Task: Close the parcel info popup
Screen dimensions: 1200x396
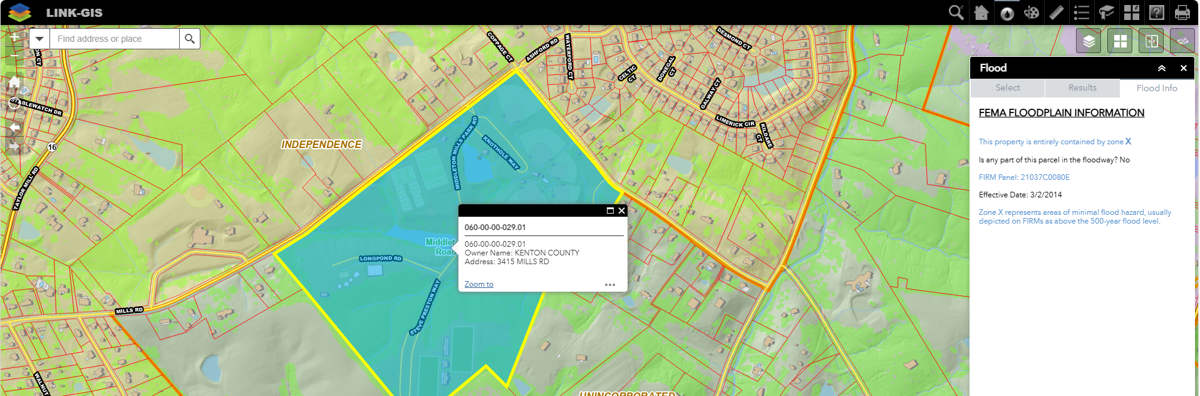Action: (x=621, y=211)
